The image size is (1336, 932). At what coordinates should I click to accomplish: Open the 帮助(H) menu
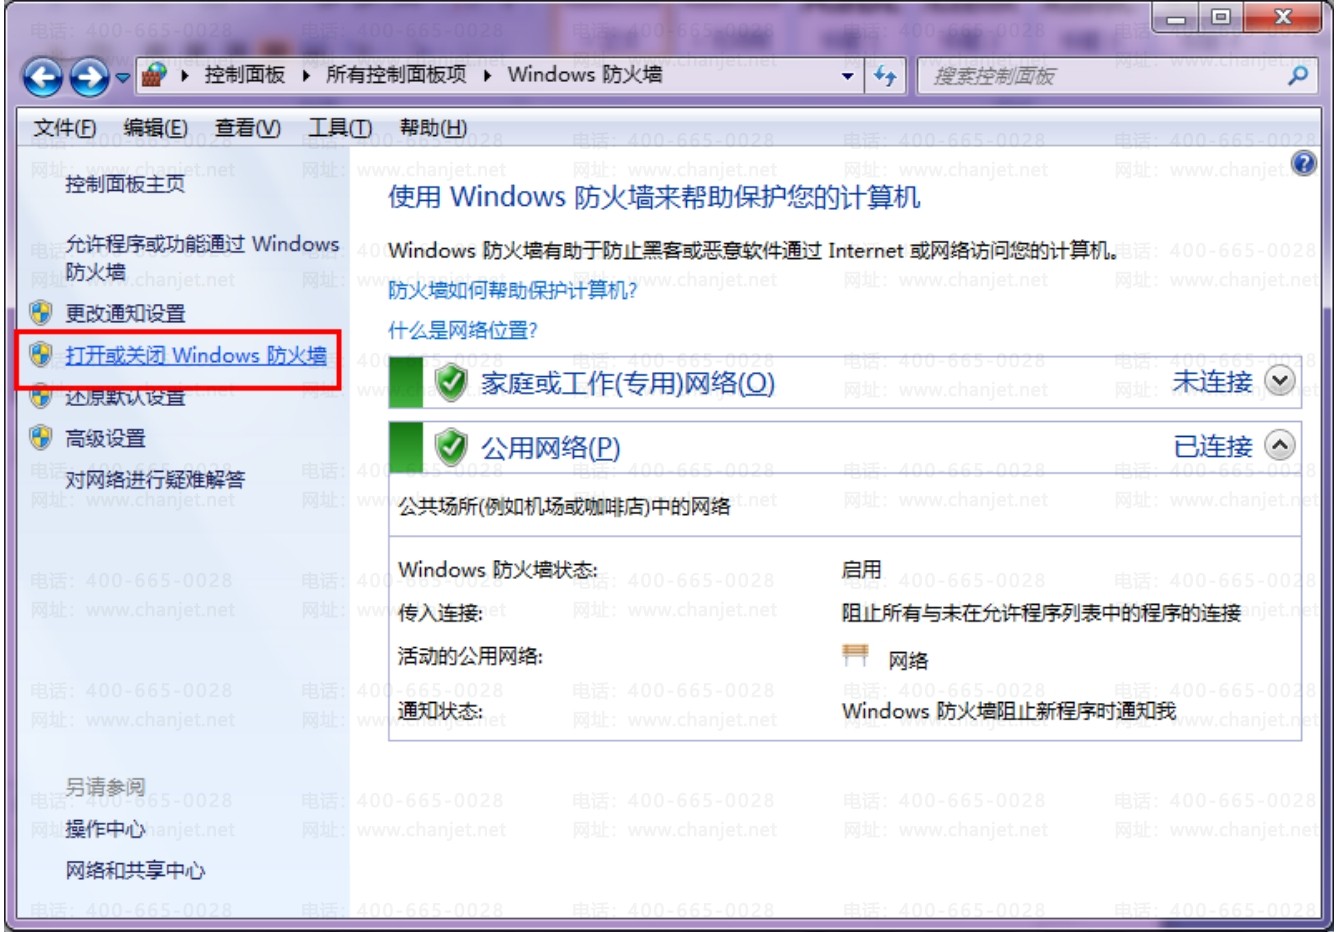[x=433, y=128]
